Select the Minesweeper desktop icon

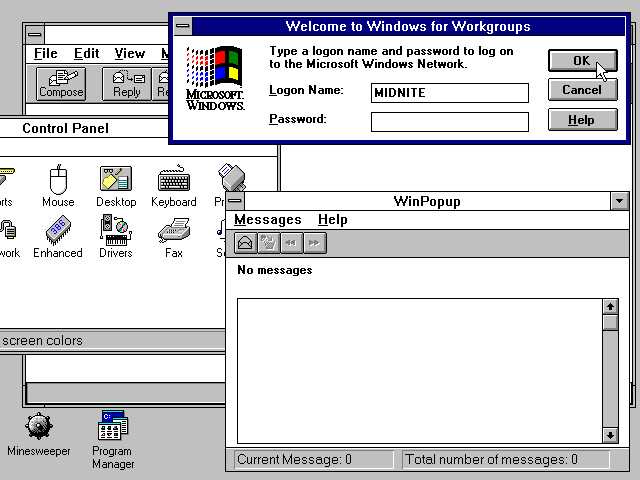39,434
